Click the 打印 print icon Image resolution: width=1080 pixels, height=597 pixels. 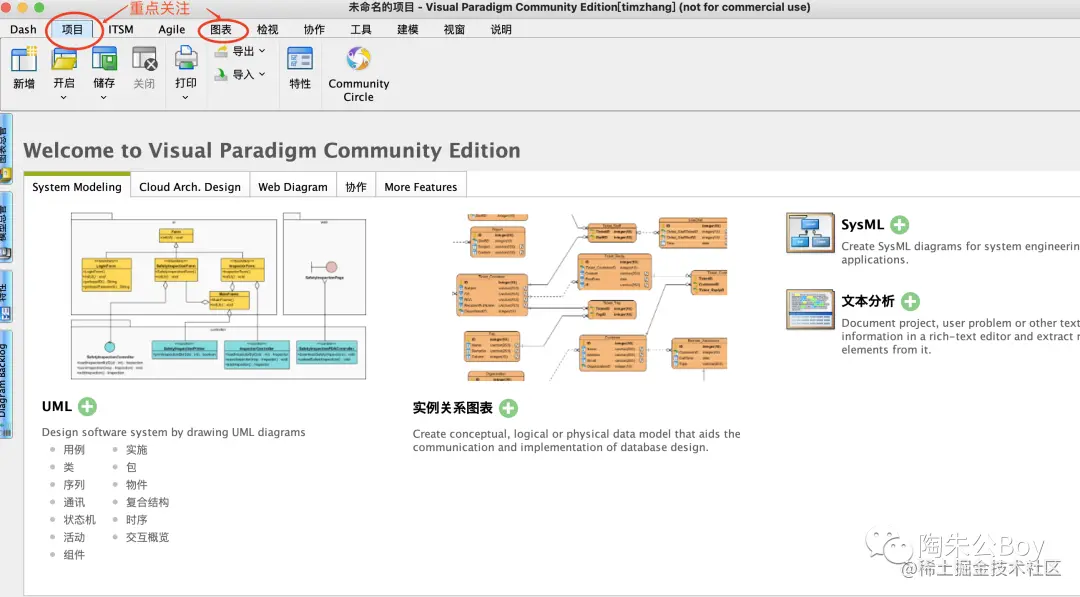pyautogui.click(x=186, y=59)
